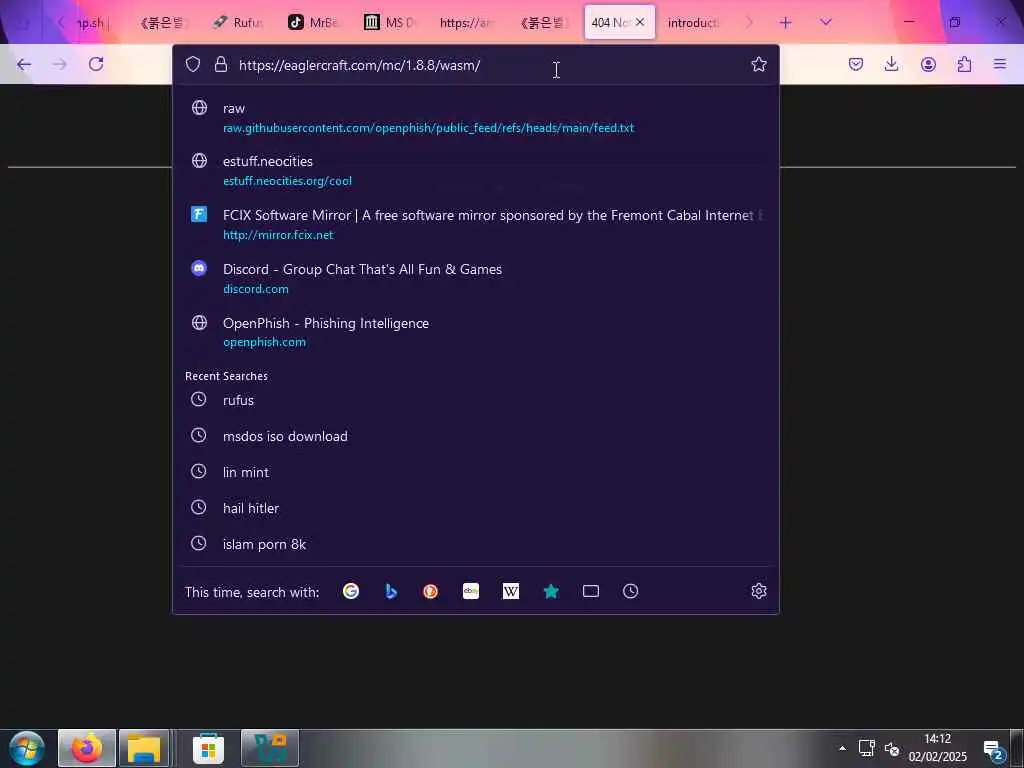Open the Extensions puzzle icon
The image size is (1024, 768).
(x=964, y=64)
